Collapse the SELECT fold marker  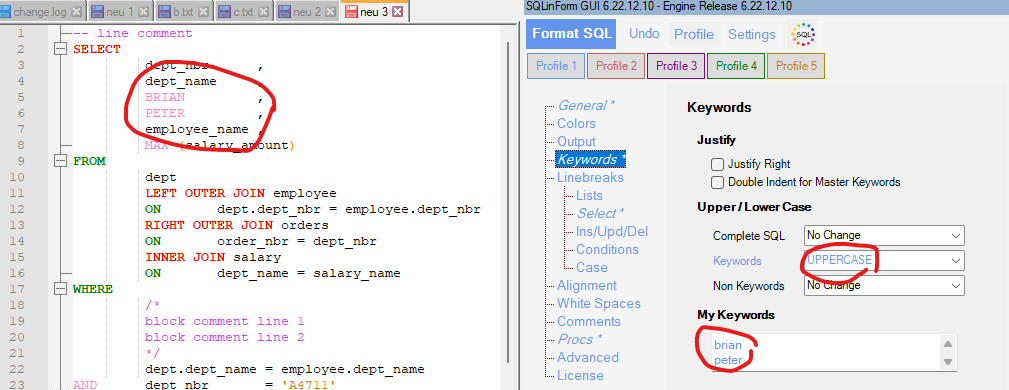pos(60,49)
